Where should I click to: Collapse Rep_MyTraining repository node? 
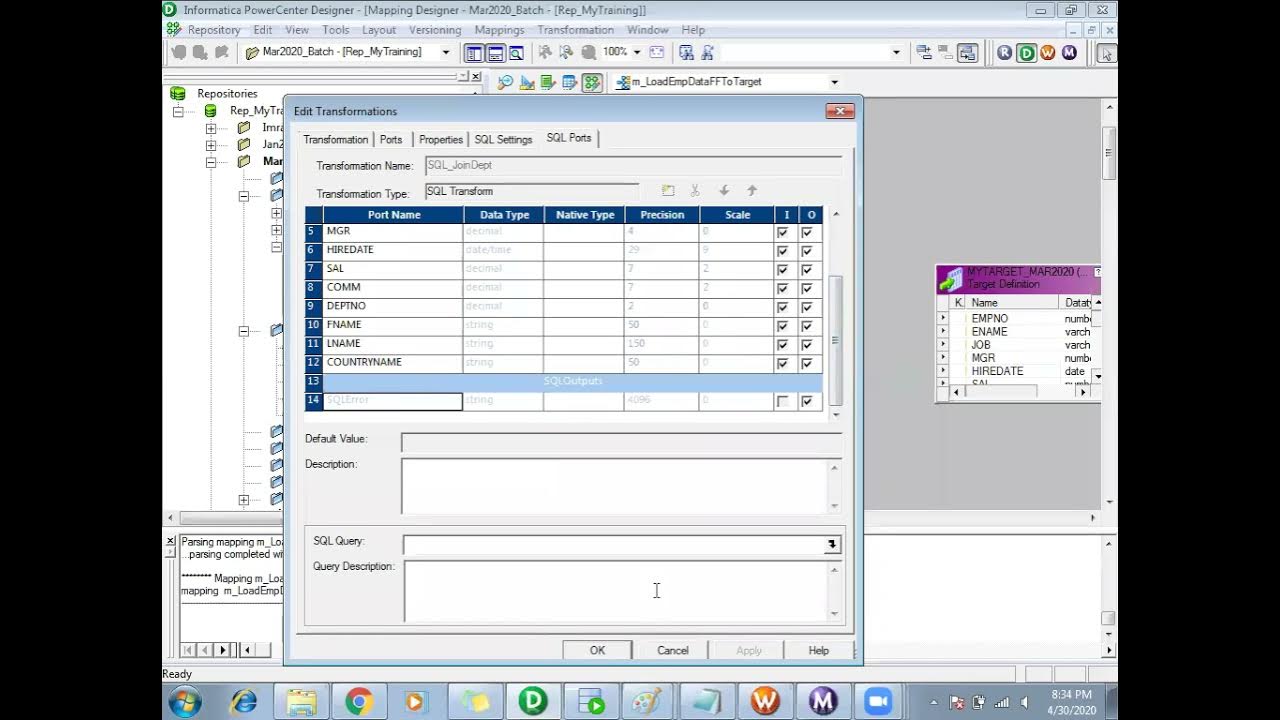(x=179, y=111)
